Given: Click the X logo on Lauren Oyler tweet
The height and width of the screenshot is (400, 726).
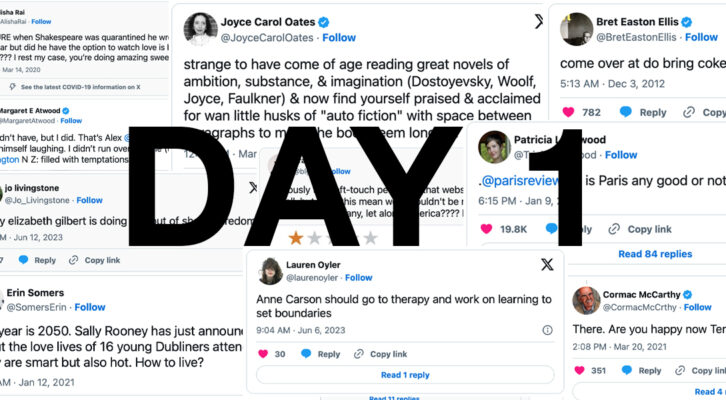Looking at the screenshot, I should pyautogui.click(x=547, y=264).
